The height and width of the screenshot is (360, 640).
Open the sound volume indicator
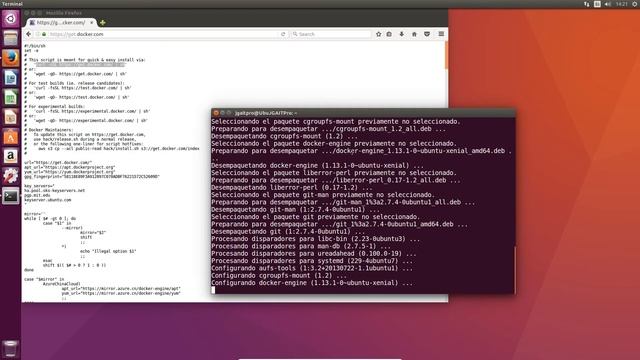click(608, 4)
